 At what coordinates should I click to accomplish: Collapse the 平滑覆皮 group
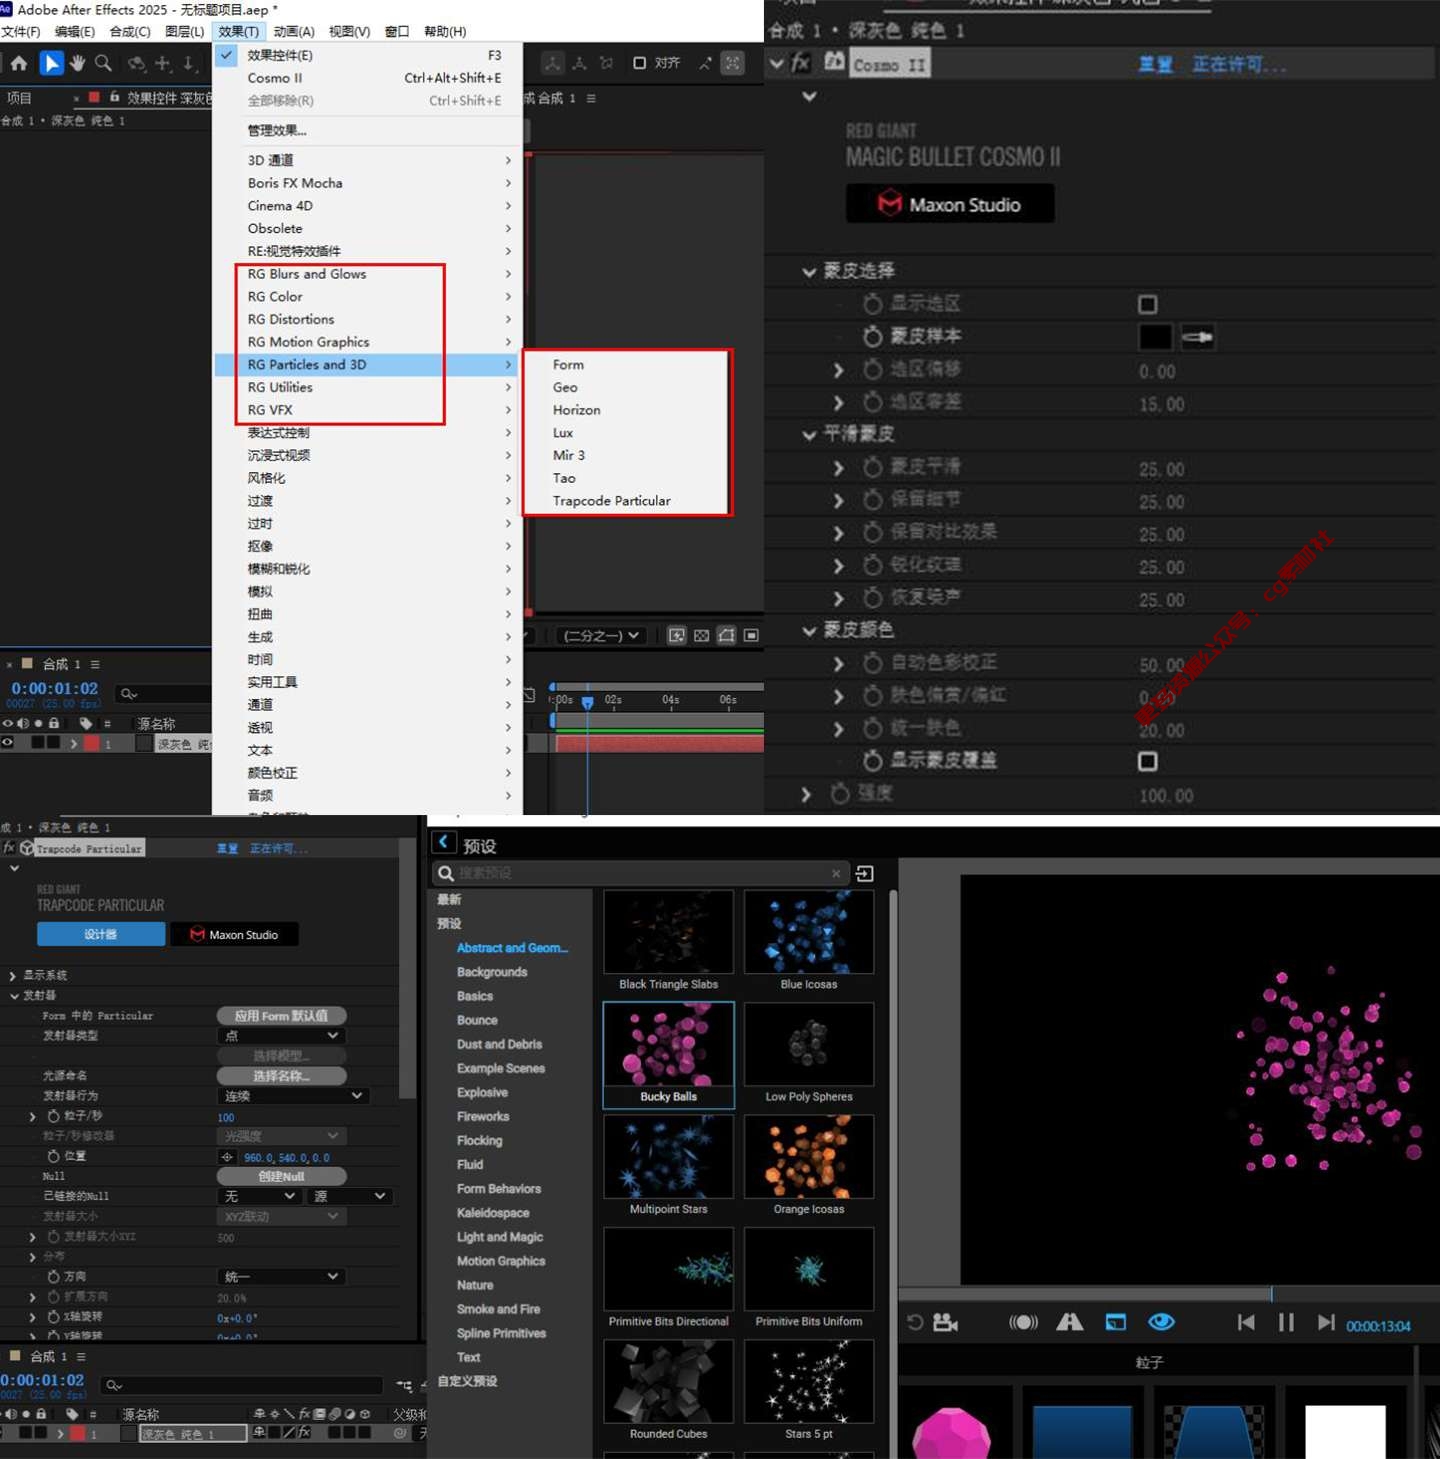809,434
